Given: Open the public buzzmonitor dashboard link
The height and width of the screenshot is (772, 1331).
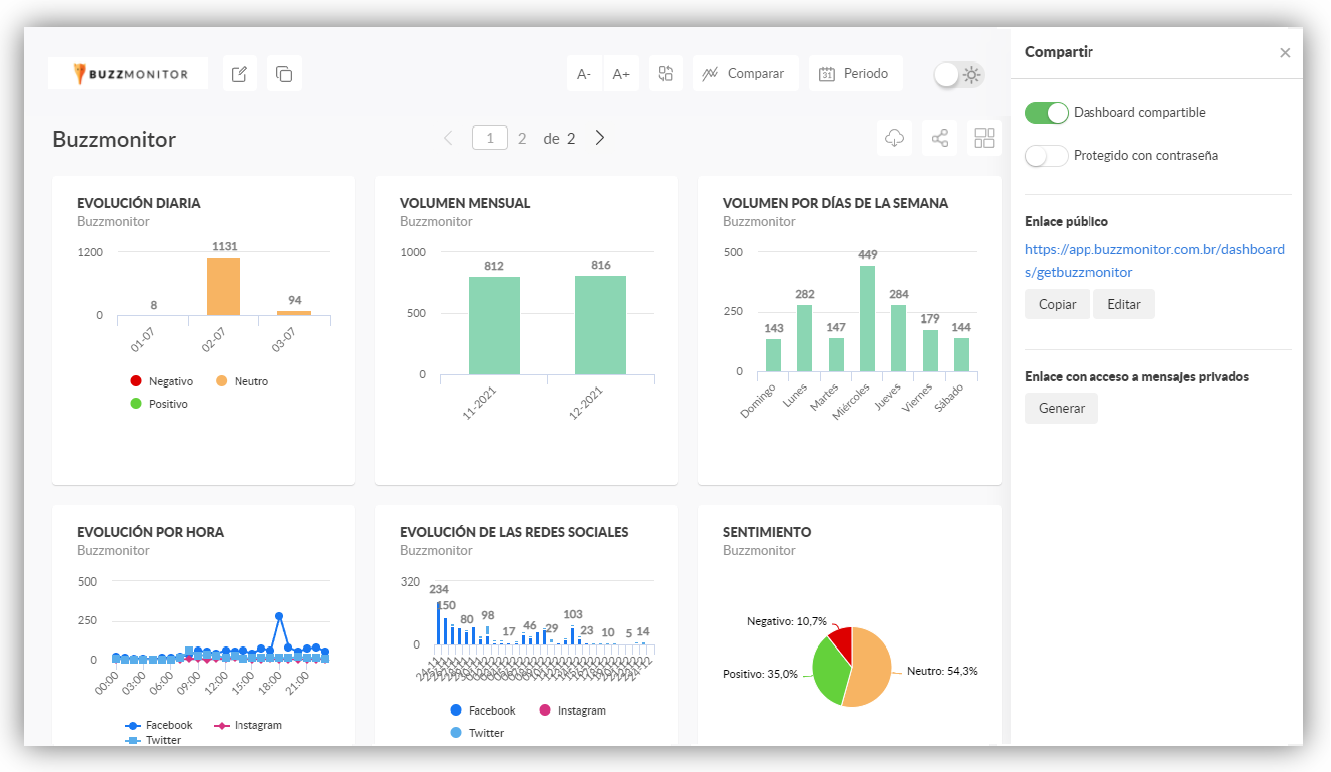Looking at the screenshot, I should click(1155, 260).
